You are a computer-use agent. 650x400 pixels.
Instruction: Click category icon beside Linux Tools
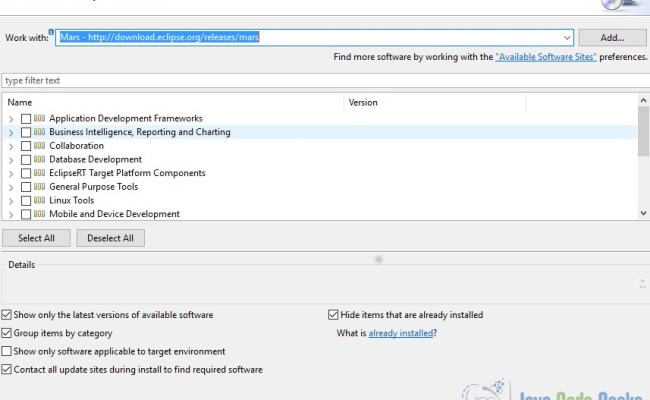click(x=39, y=201)
